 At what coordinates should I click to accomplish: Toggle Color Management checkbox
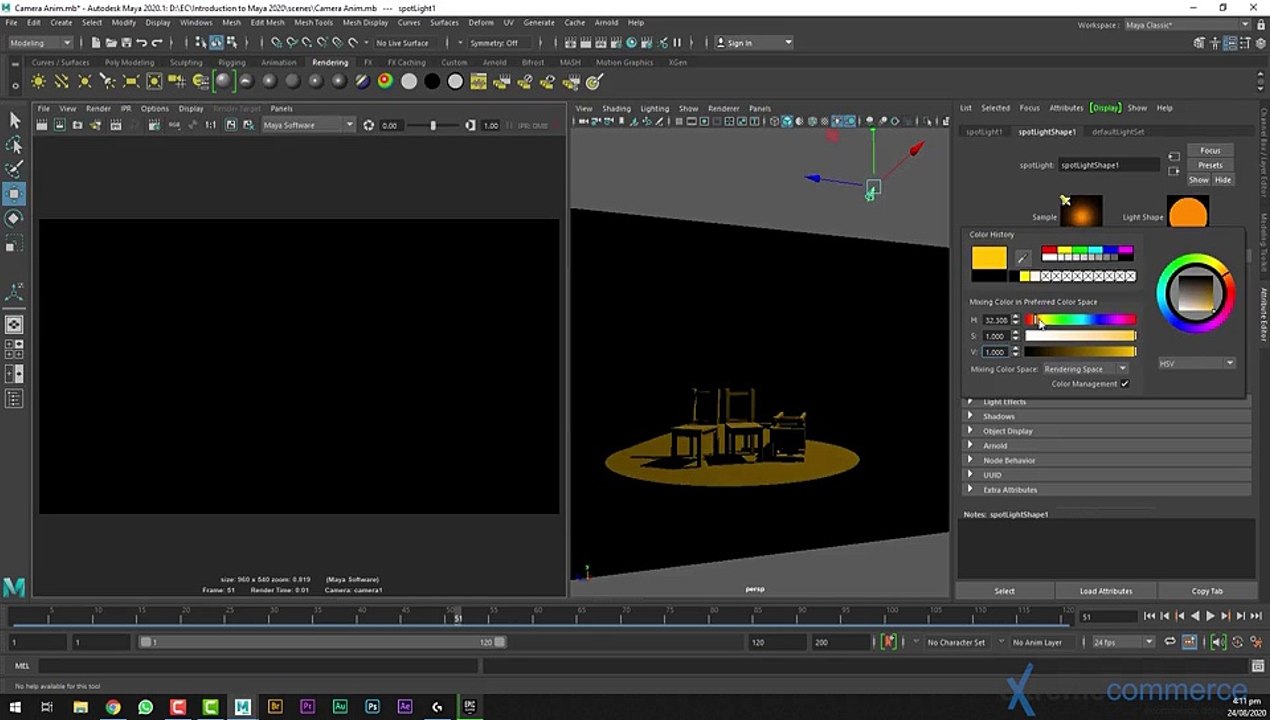(x=1125, y=384)
